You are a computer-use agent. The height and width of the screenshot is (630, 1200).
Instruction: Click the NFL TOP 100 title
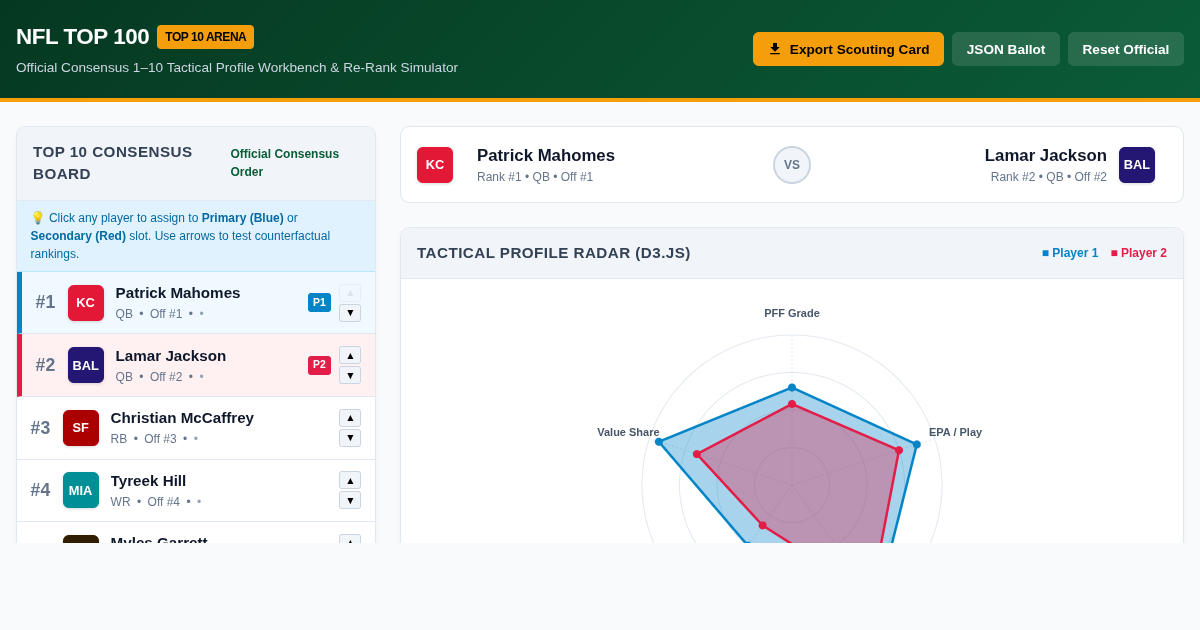pos(82,37)
